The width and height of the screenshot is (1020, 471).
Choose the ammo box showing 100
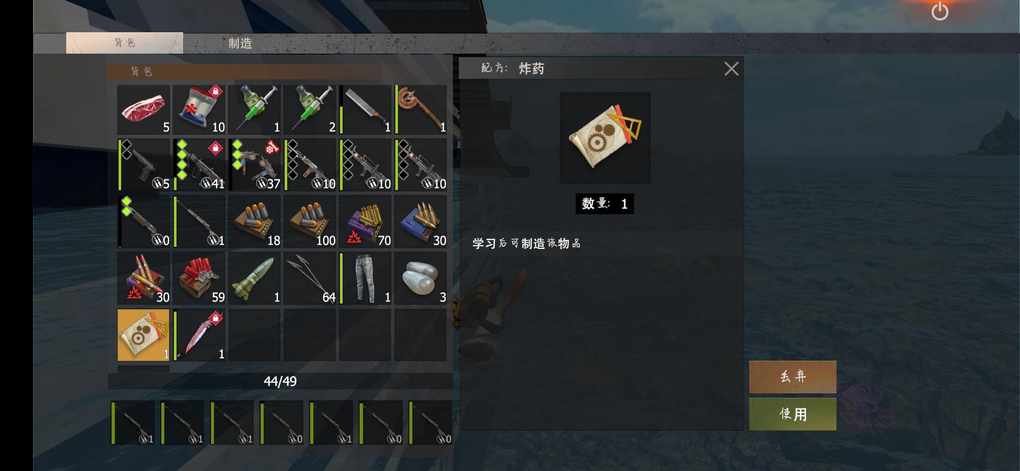(x=310, y=222)
